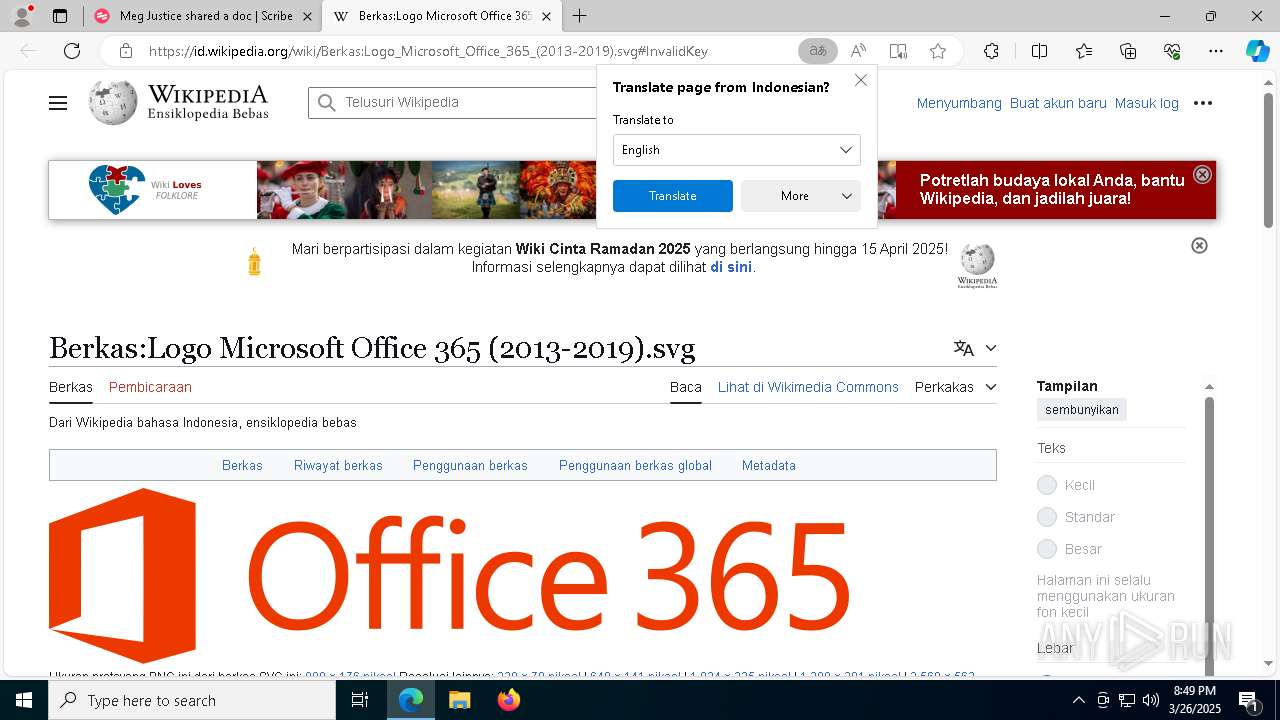Launch Firefox from taskbar

pyautogui.click(x=508, y=700)
